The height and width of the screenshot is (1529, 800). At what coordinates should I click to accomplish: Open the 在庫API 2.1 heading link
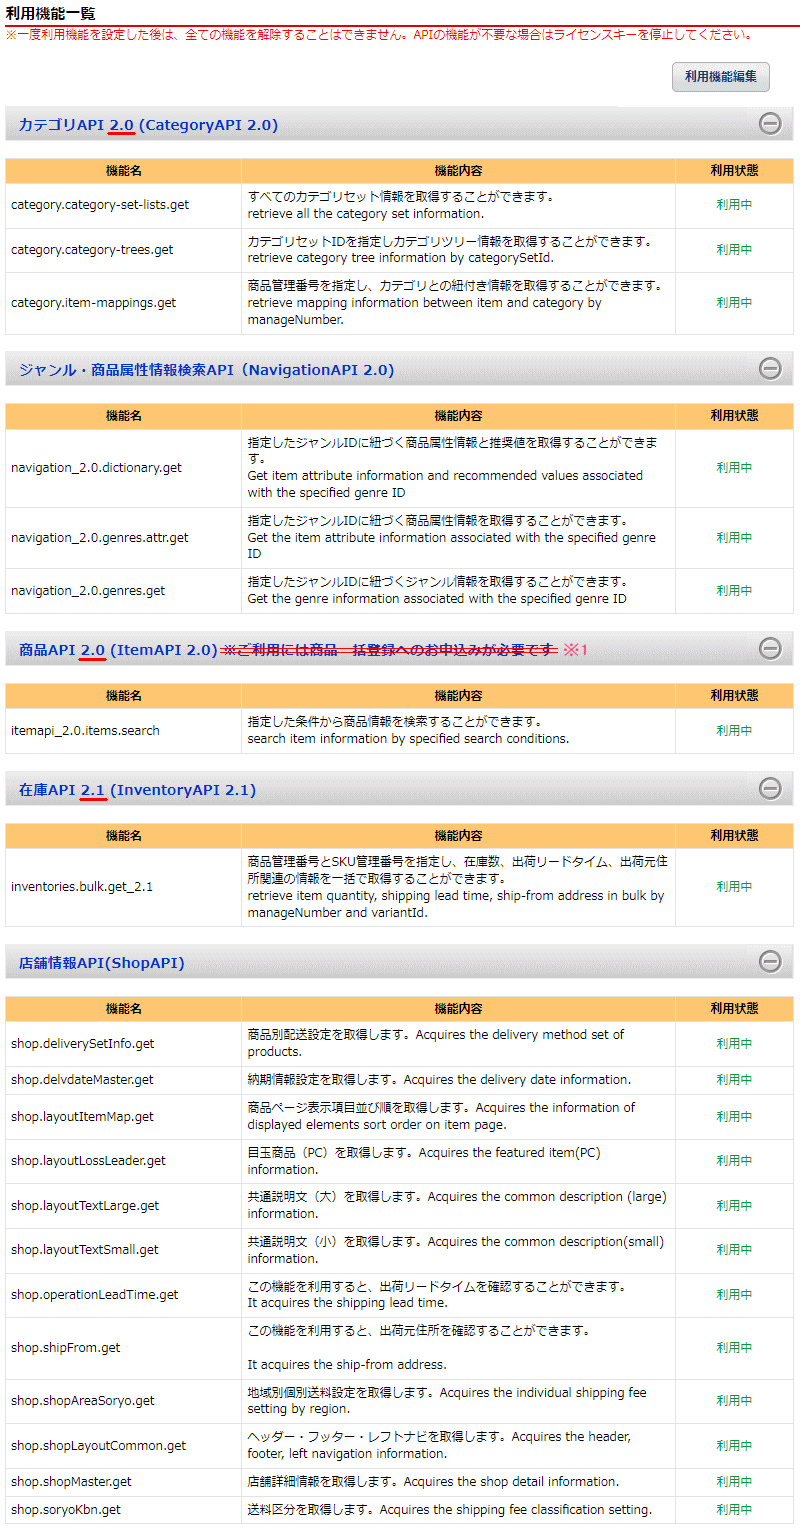click(137, 790)
